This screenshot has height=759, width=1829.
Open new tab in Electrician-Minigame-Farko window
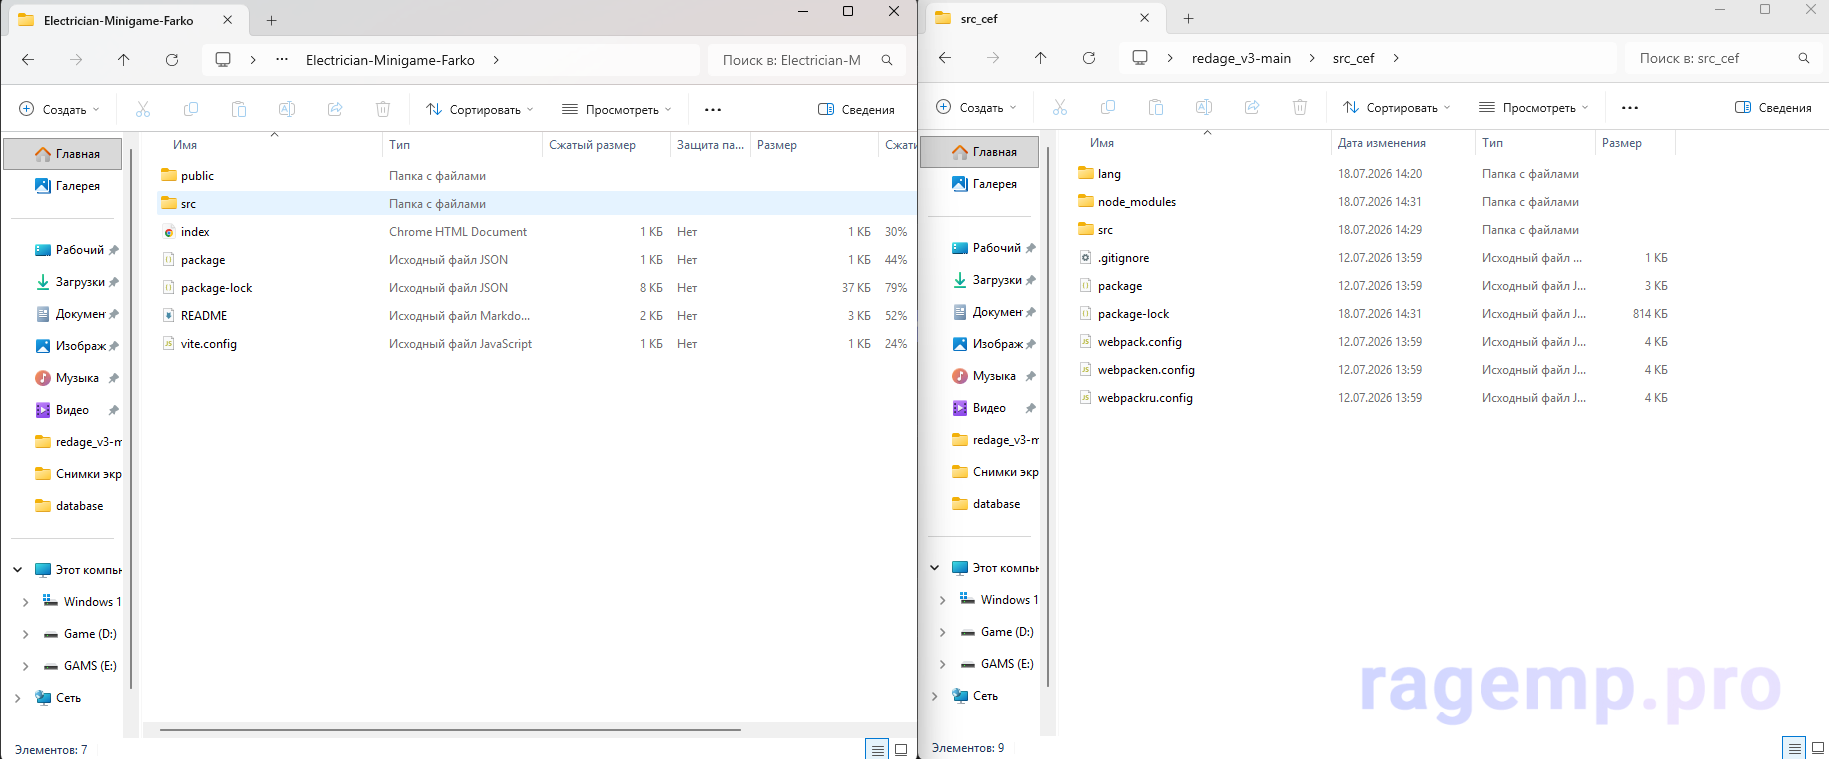point(271,20)
